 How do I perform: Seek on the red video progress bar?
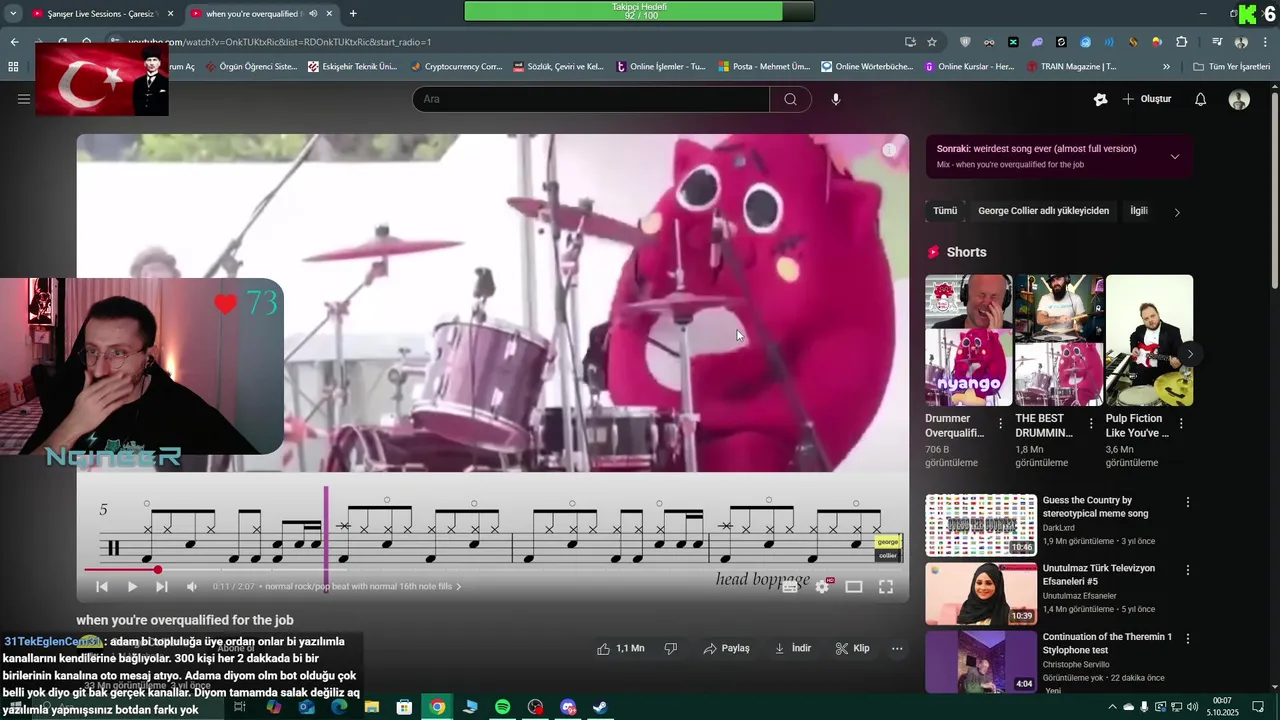493,570
